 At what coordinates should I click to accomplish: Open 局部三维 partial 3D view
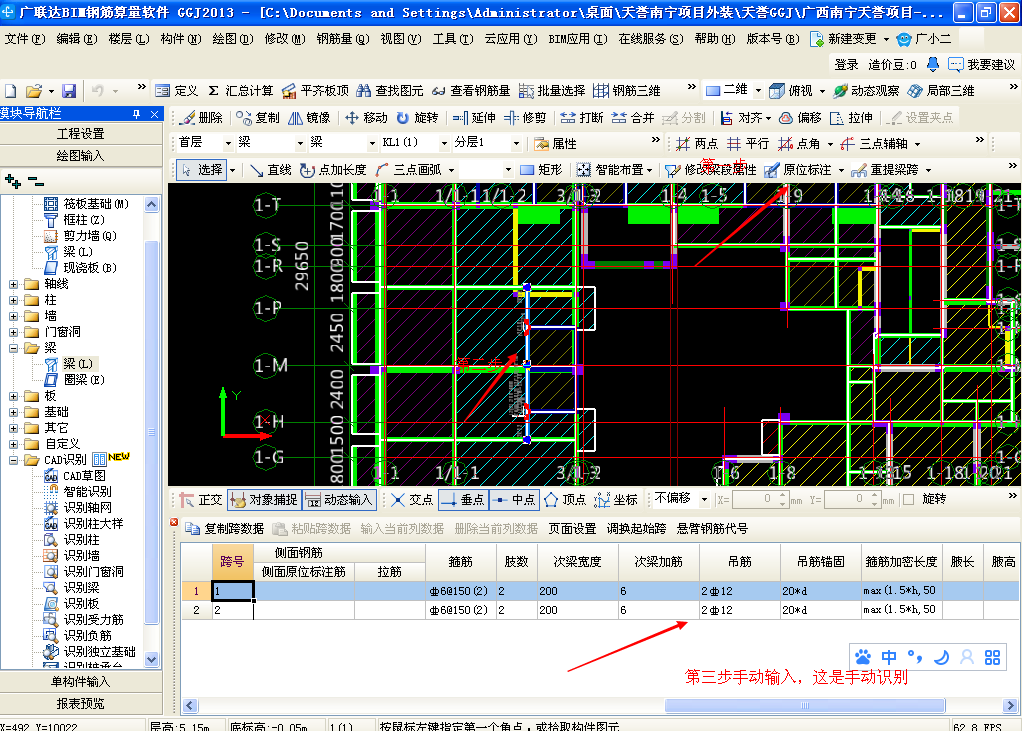click(941, 91)
